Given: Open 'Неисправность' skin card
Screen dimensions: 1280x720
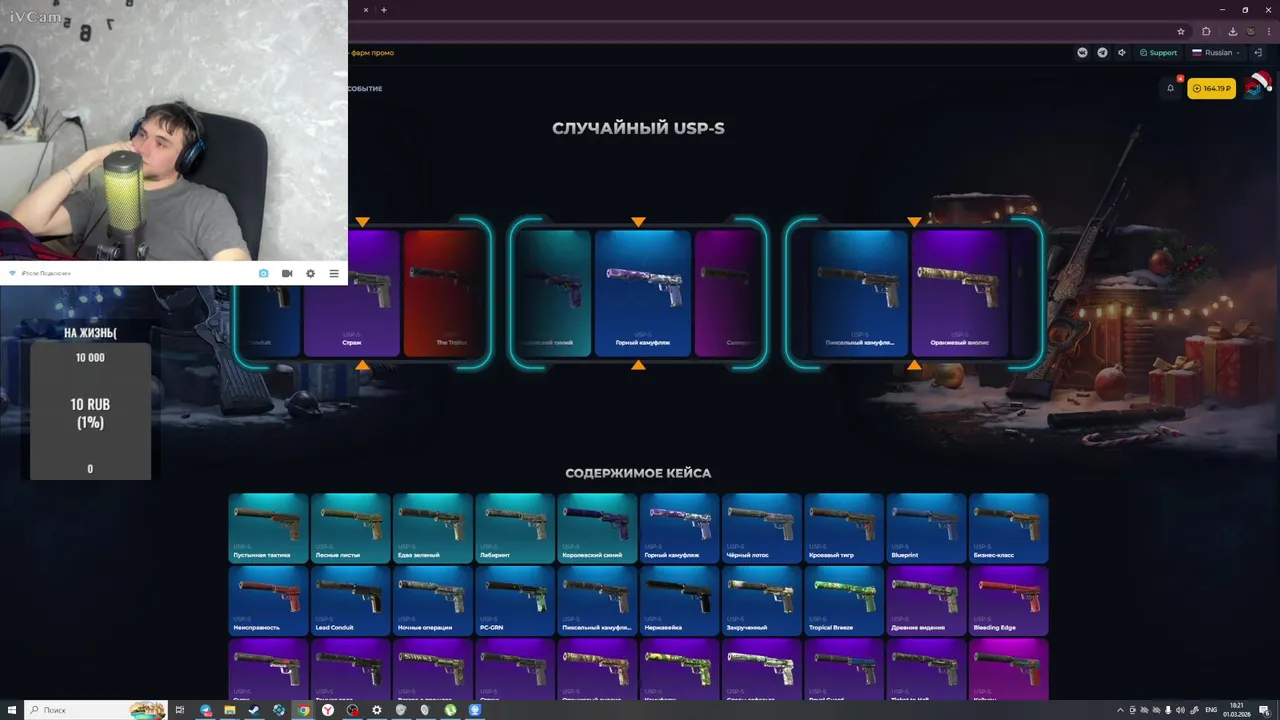Looking at the screenshot, I should [268, 601].
